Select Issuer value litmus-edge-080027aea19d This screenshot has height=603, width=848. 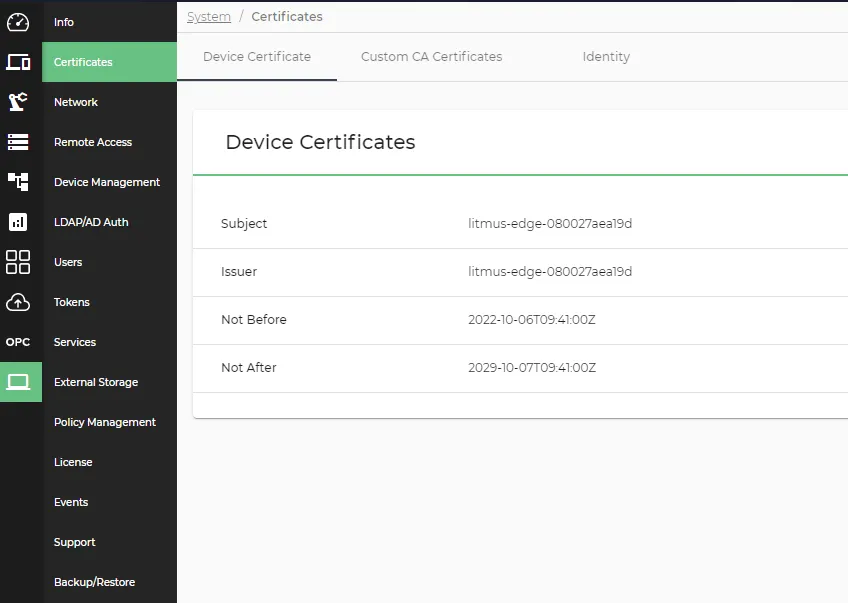550,271
